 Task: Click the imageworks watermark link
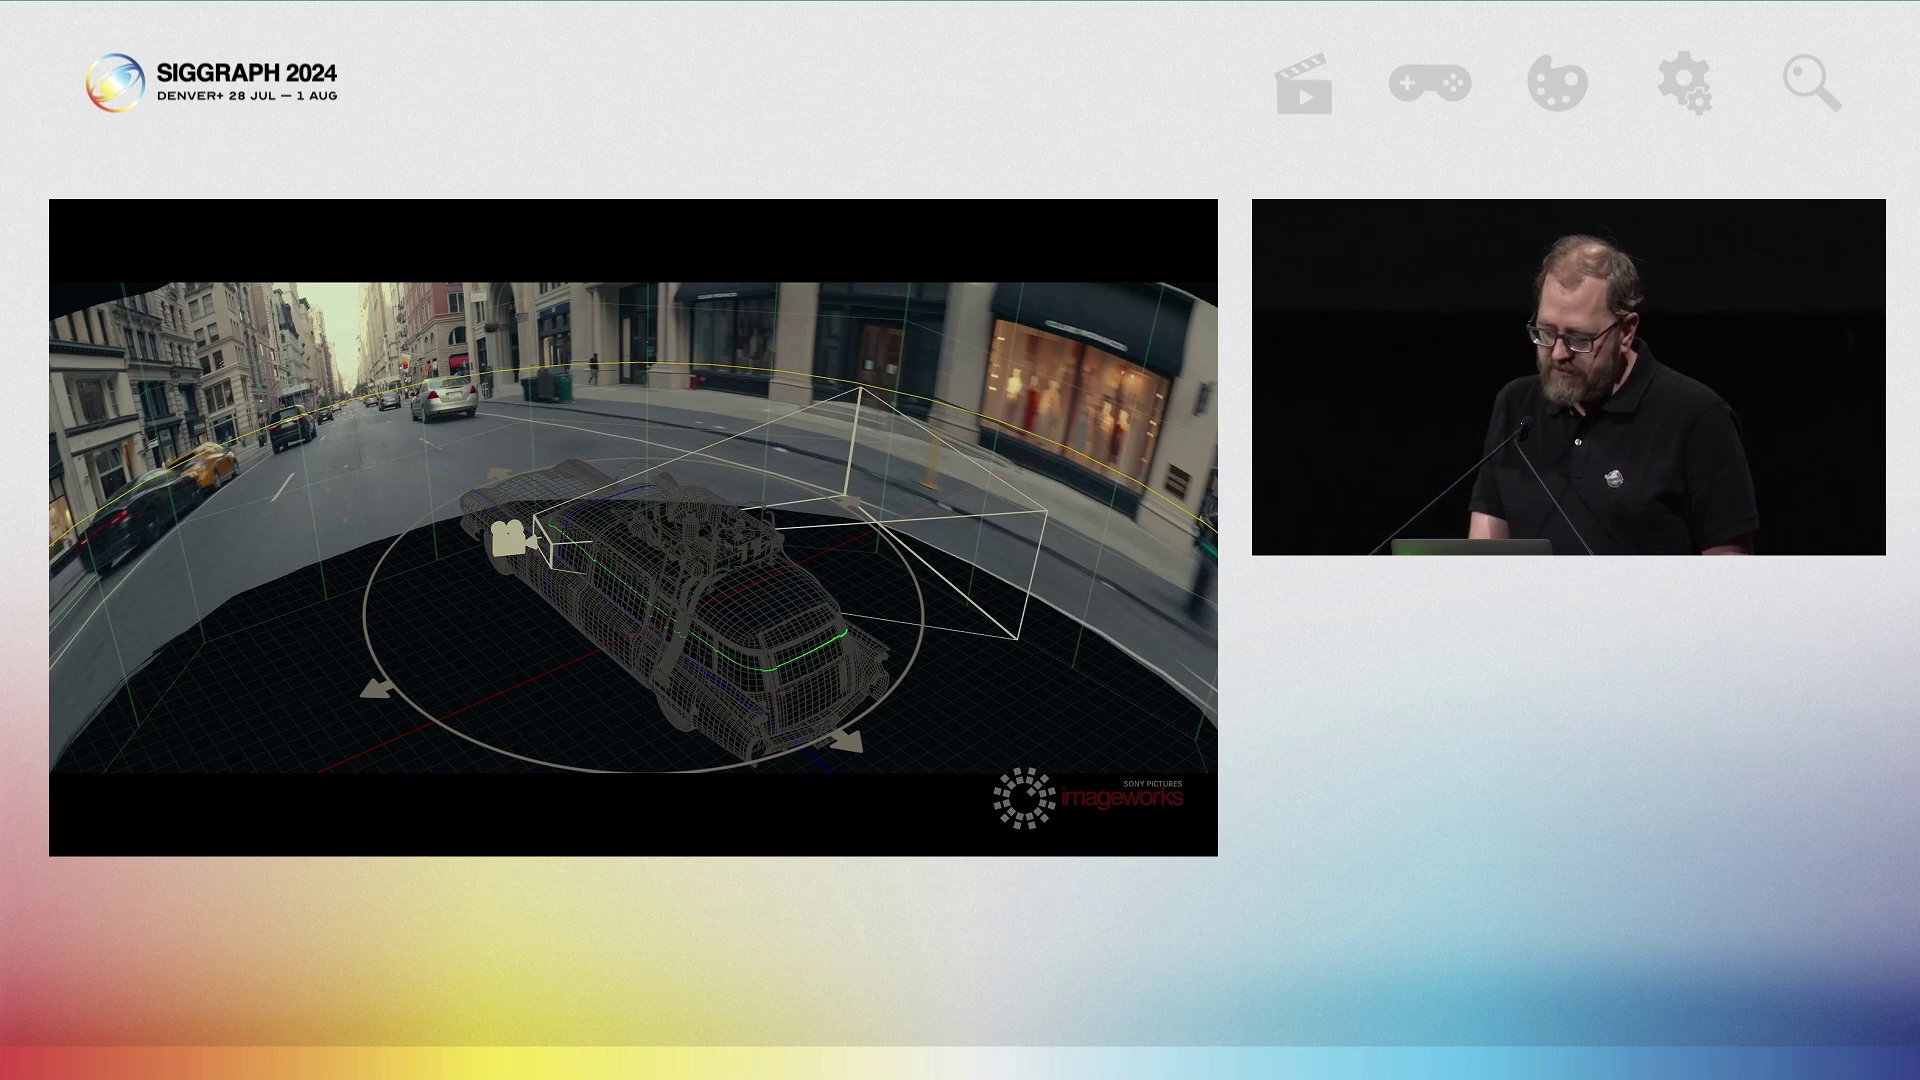(1123, 799)
